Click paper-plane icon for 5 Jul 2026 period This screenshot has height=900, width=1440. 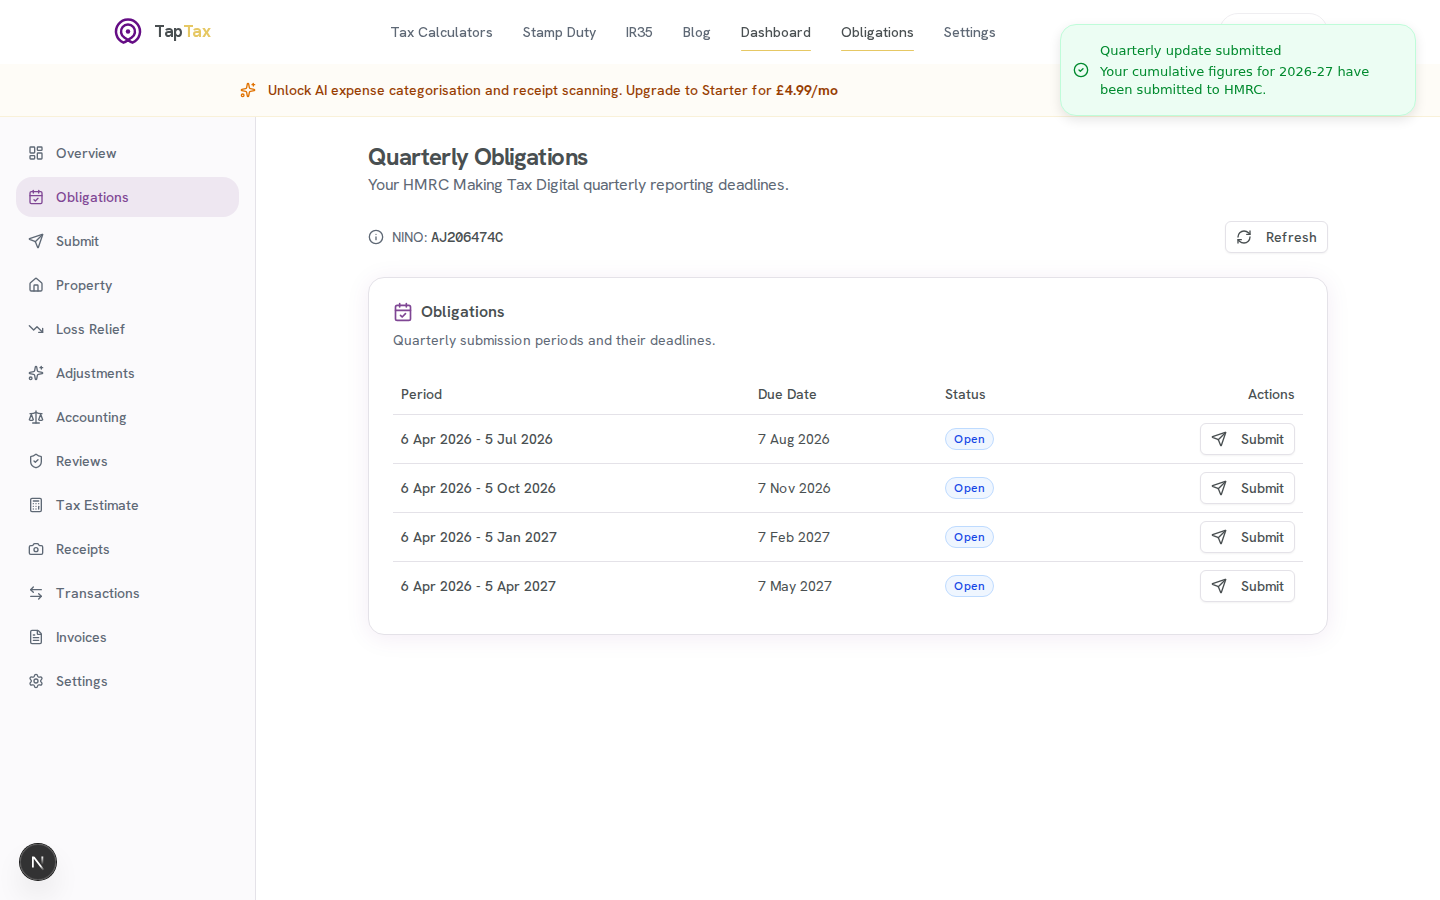[x=1219, y=439]
